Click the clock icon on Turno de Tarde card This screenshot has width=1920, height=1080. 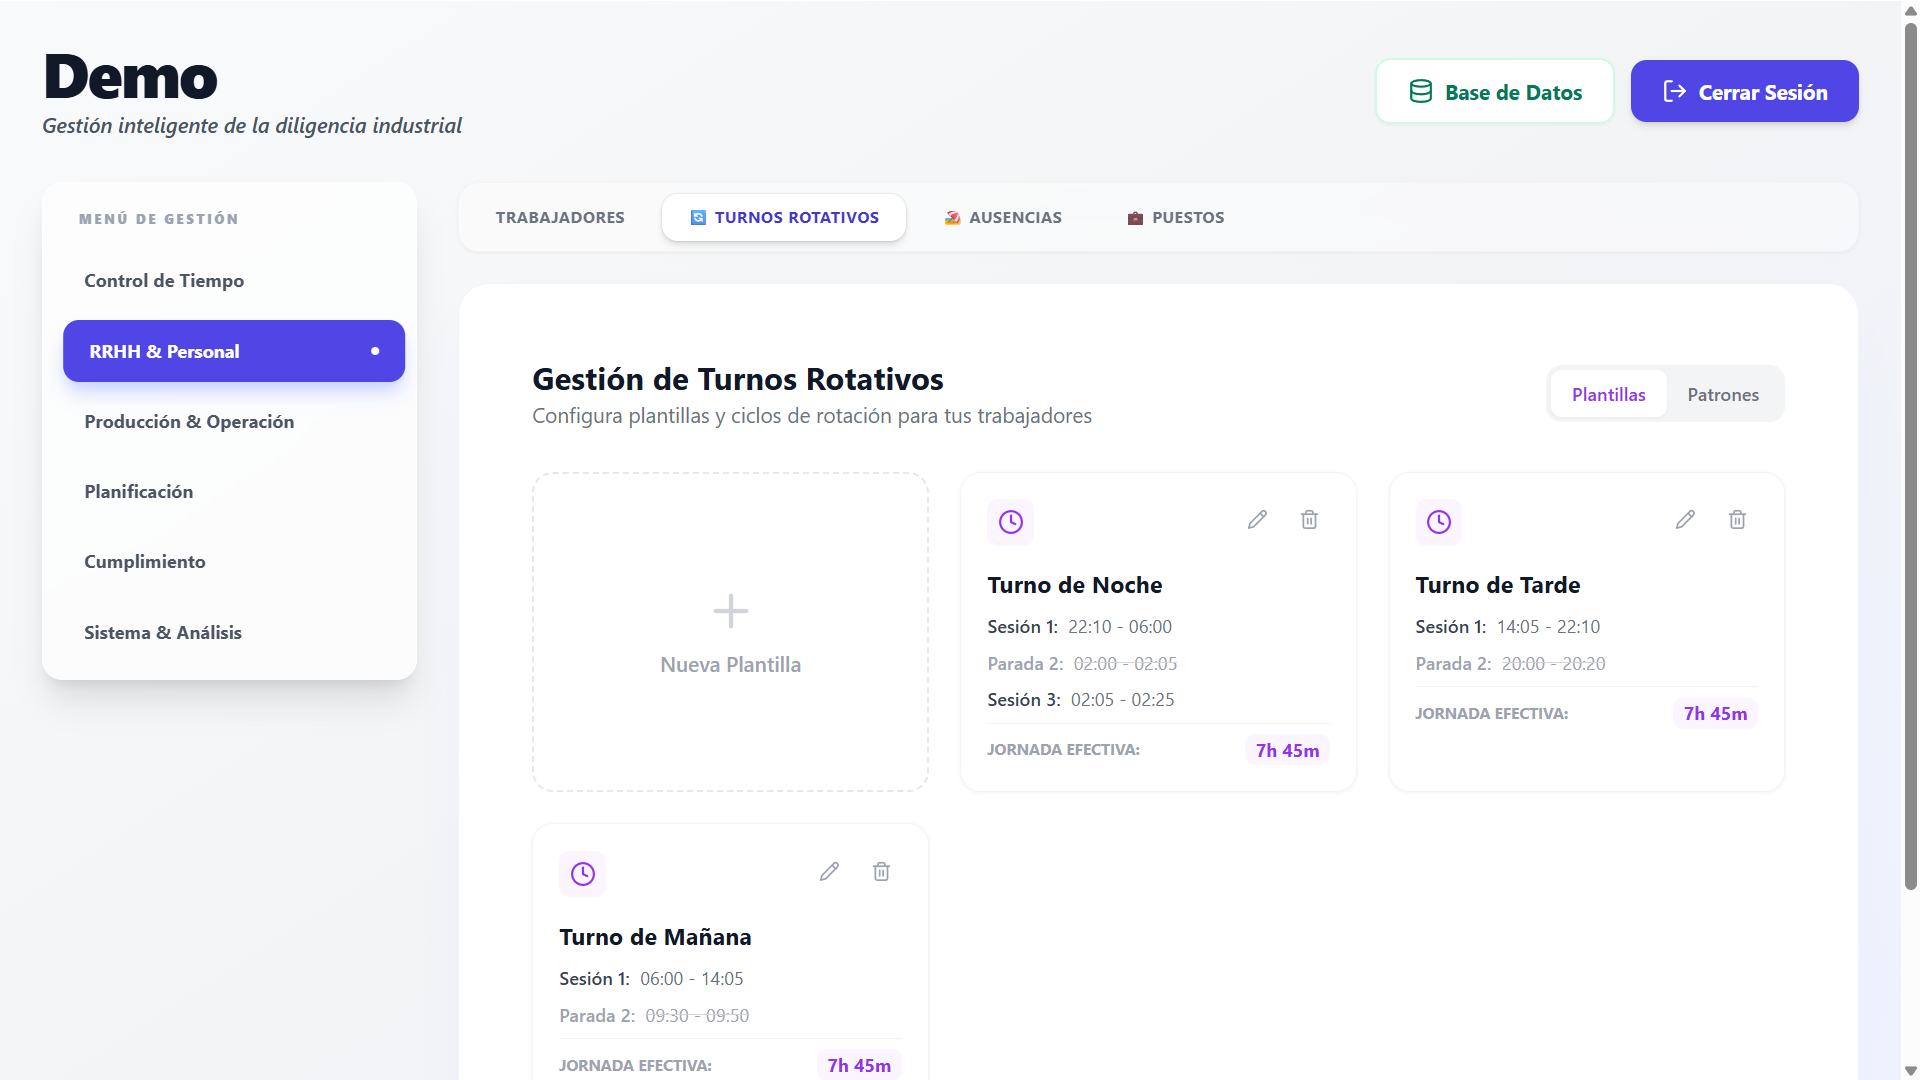coord(1438,521)
